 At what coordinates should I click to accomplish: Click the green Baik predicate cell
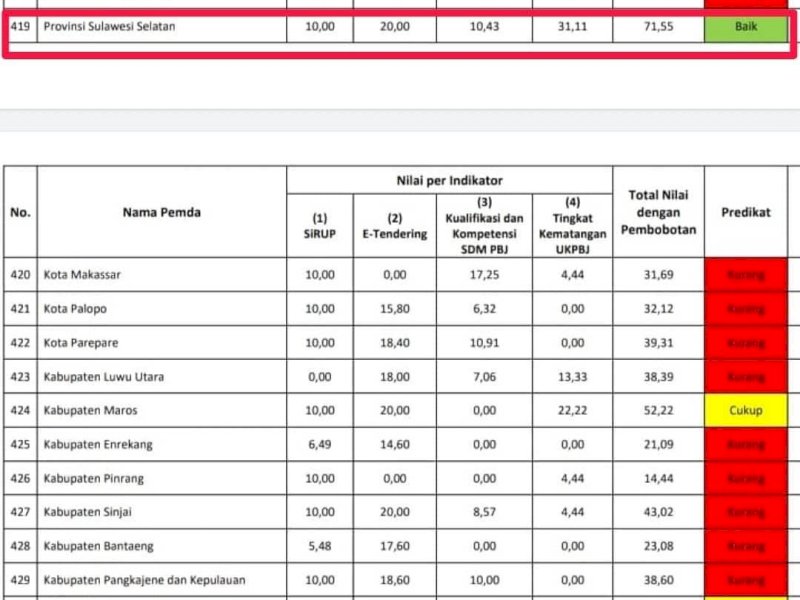[745, 27]
